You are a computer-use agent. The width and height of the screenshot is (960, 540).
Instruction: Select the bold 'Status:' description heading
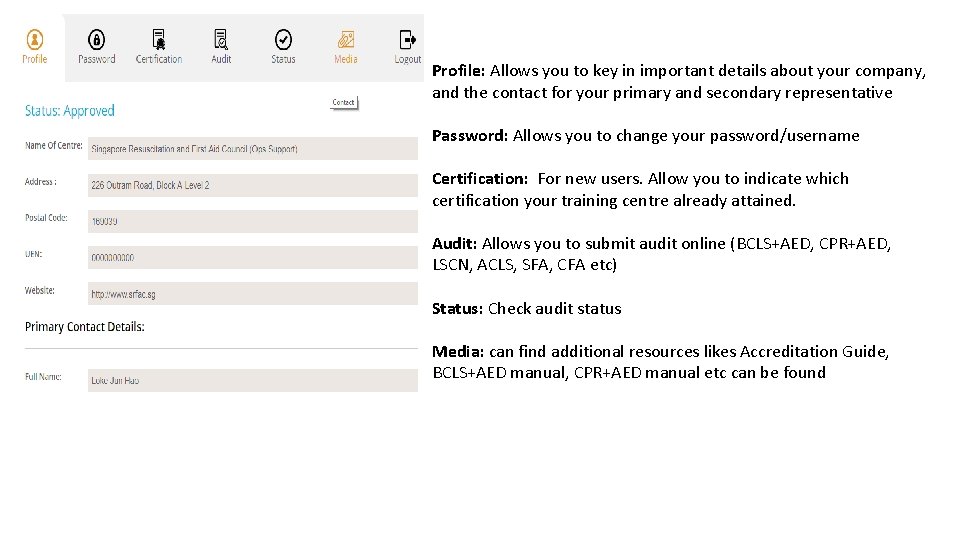coord(457,309)
